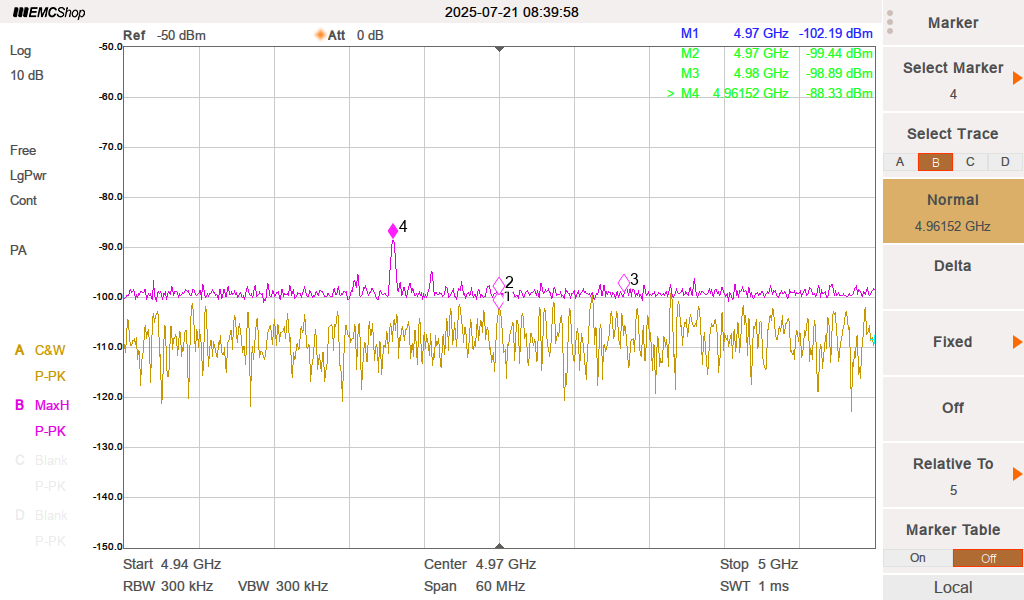Click the EMCShop logo

[49, 13]
